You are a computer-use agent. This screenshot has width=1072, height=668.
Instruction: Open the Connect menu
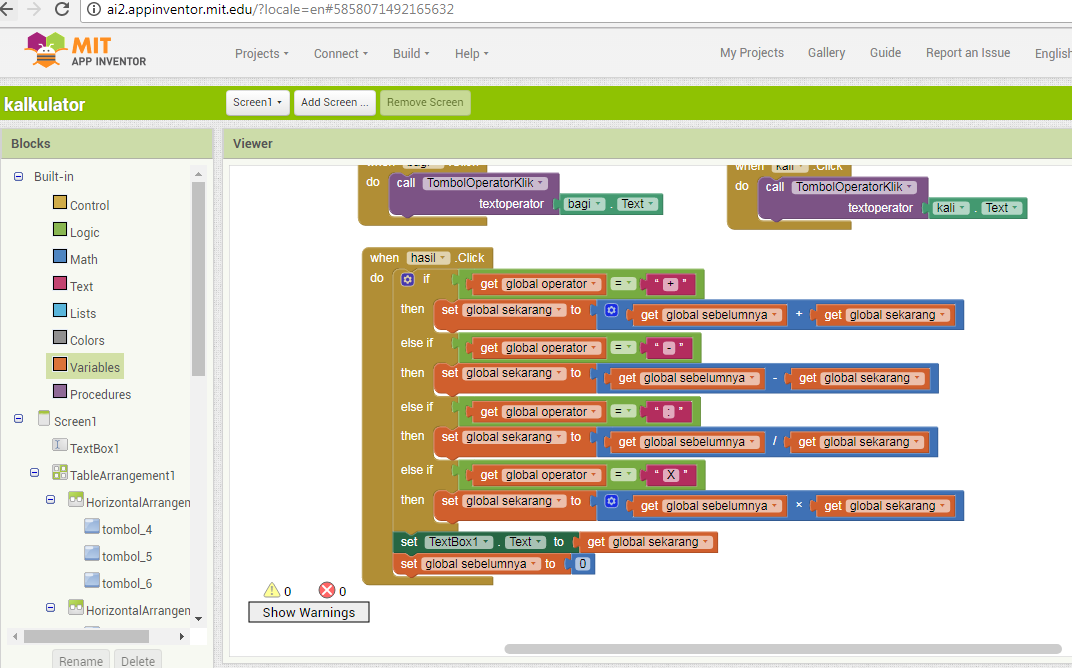click(x=340, y=53)
